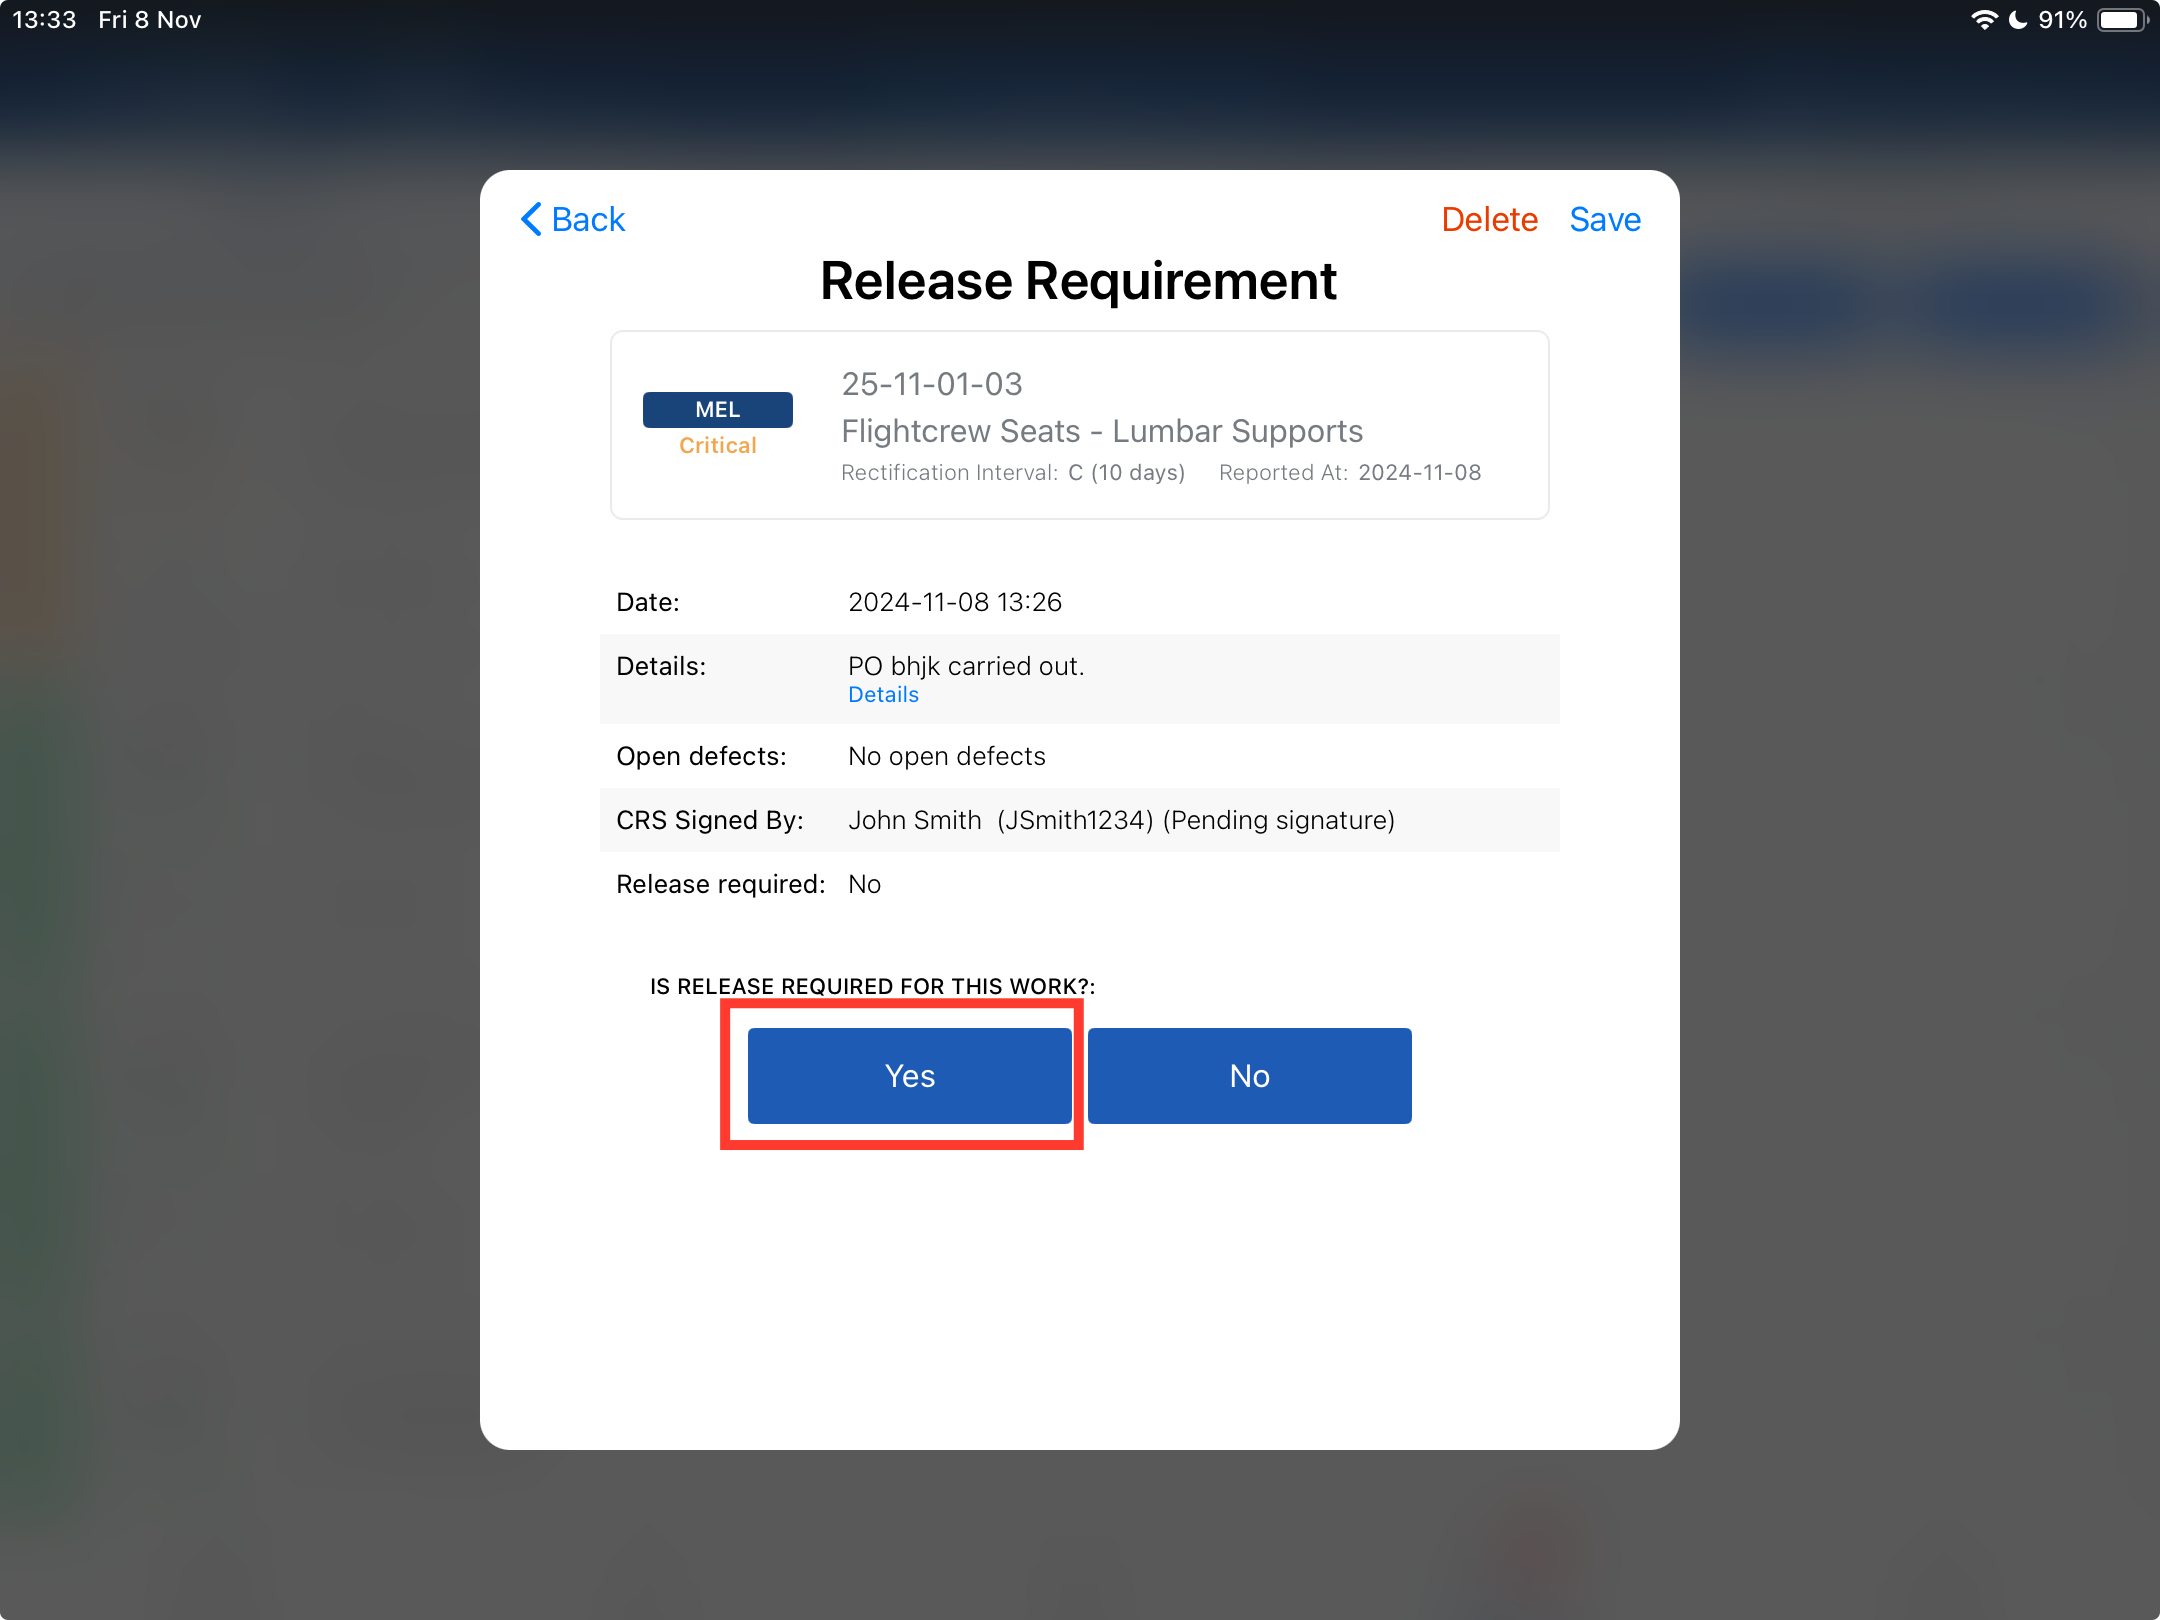The width and height of the screenshot is (2160, 1620).
Task: Open the Flightcrew Seats MEL item card
Action: 1080,425
